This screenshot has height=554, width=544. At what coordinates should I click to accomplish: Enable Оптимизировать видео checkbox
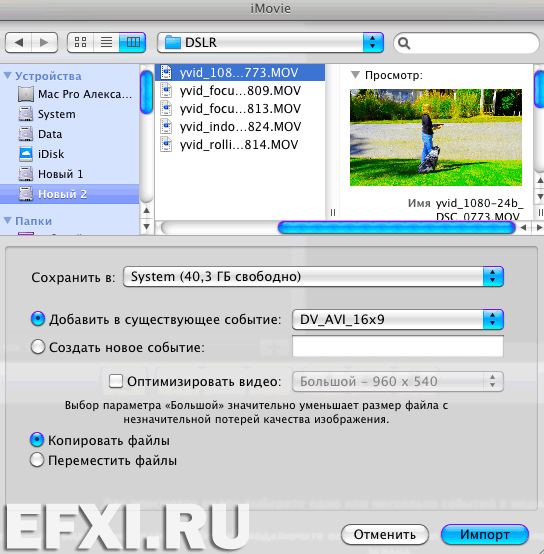[x=116, y=381]
